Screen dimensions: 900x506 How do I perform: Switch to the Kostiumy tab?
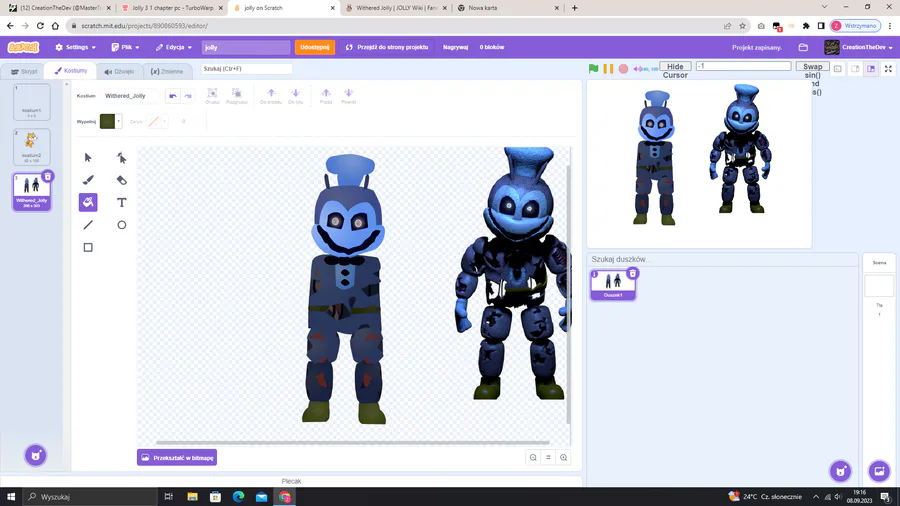[x=71, y=71]
